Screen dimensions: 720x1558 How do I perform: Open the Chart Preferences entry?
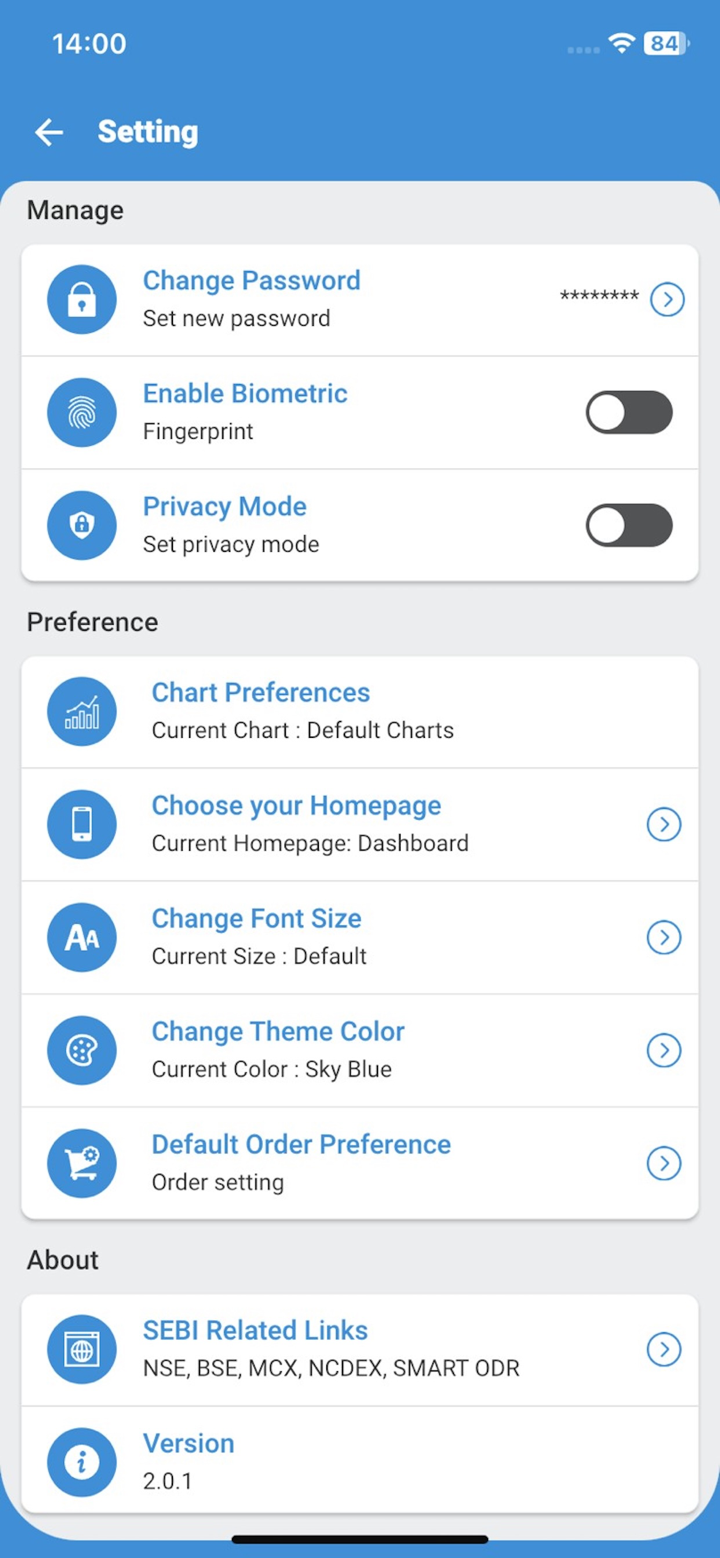click(x=261, y=693)
